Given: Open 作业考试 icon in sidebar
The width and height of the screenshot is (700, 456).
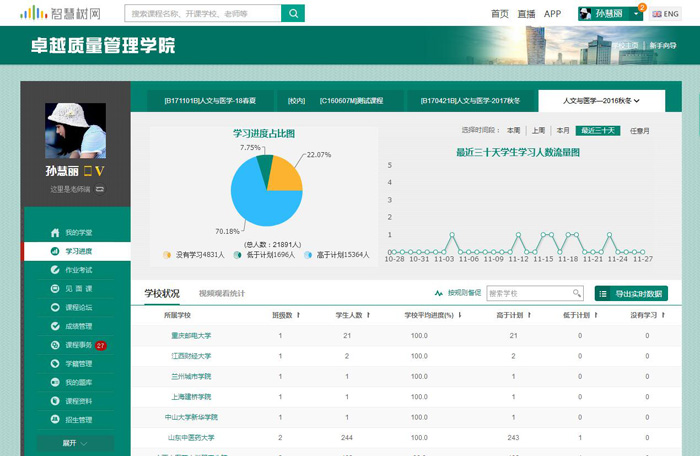Looking at the screenshot, I should (x=57, y=270).
